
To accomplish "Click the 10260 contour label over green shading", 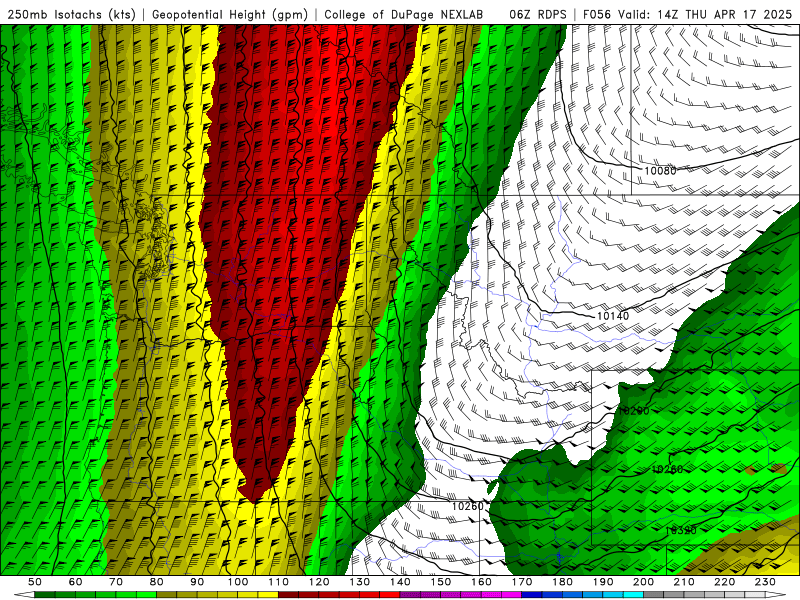I will [x=667, y=469].
